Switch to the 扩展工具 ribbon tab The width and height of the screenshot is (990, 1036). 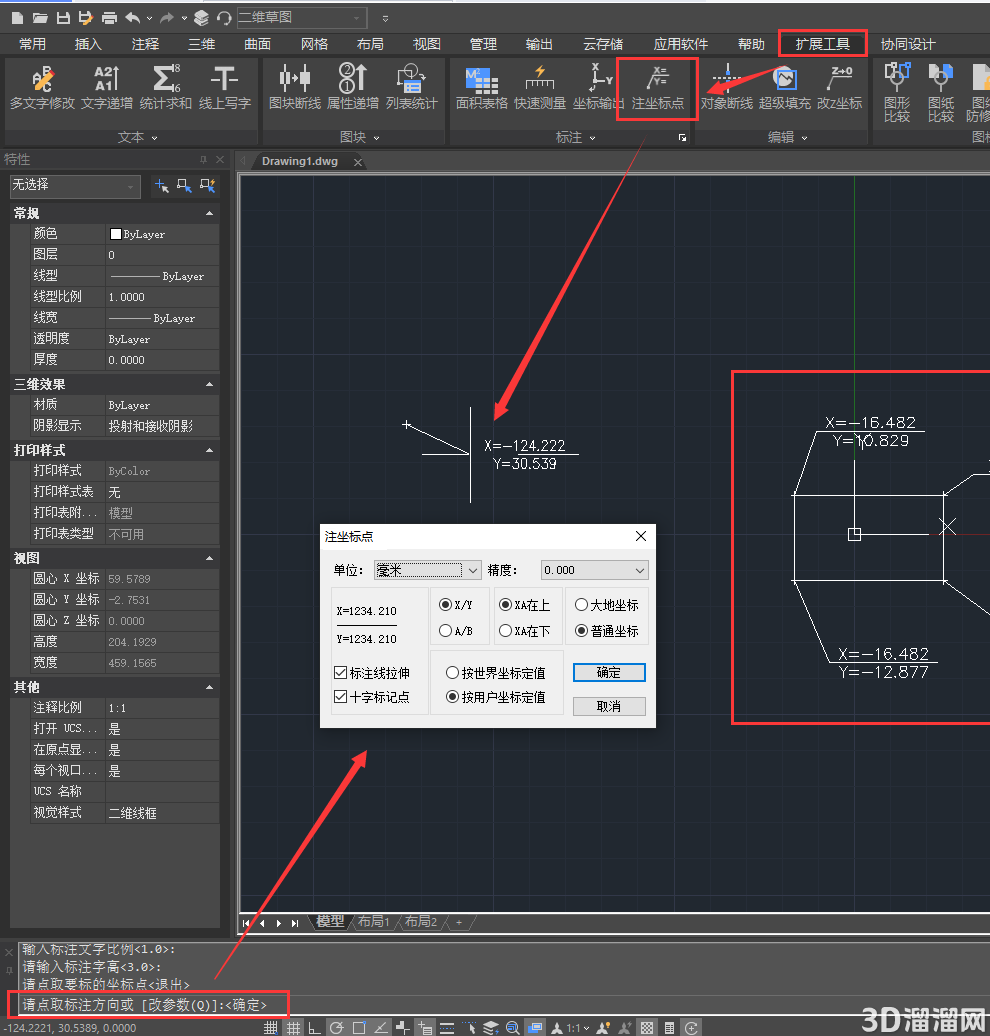823,44
